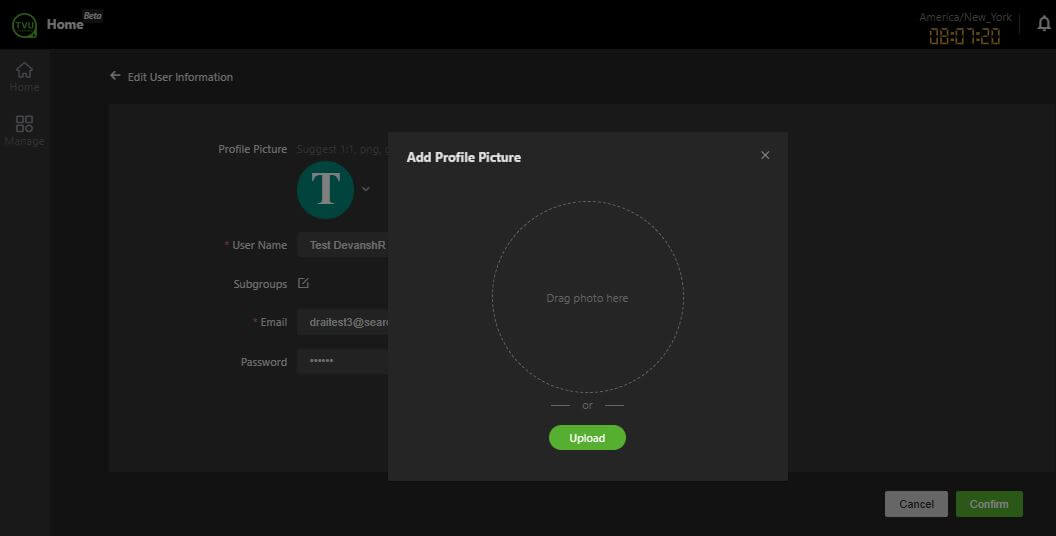Expand the chevron next to profile avatar
This screenshot has height=536, width=1056.
point(366,189)
